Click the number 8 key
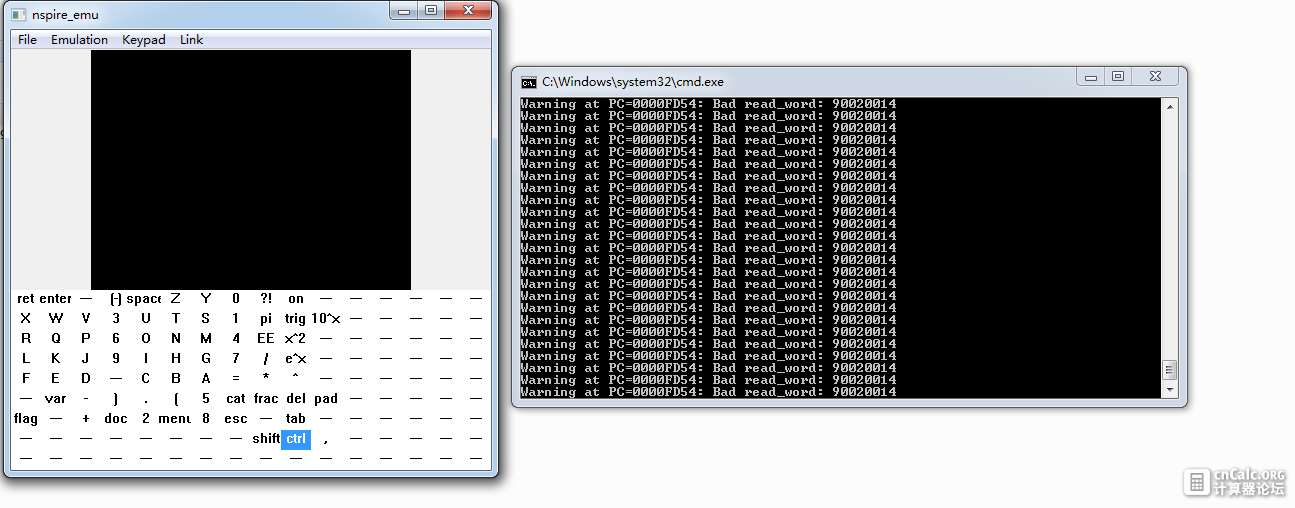This screenshot has height=508, width=1295. coord(206,419)
